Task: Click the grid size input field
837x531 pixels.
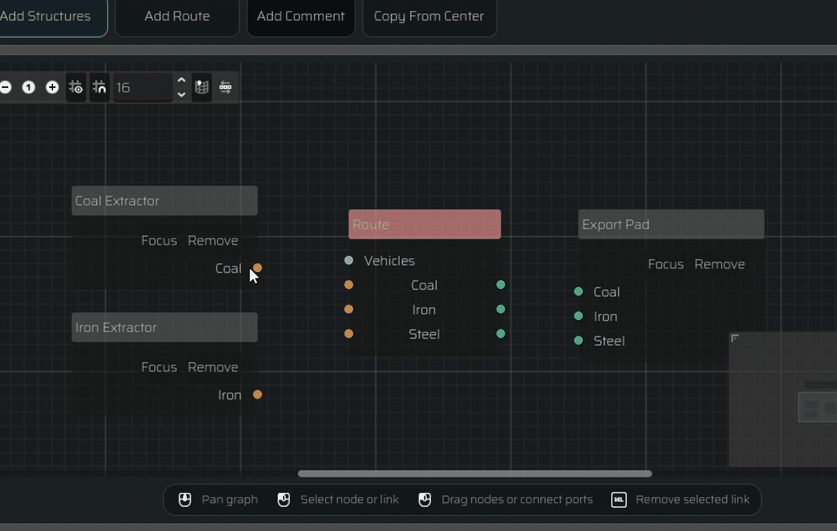Action: point(141,87)
